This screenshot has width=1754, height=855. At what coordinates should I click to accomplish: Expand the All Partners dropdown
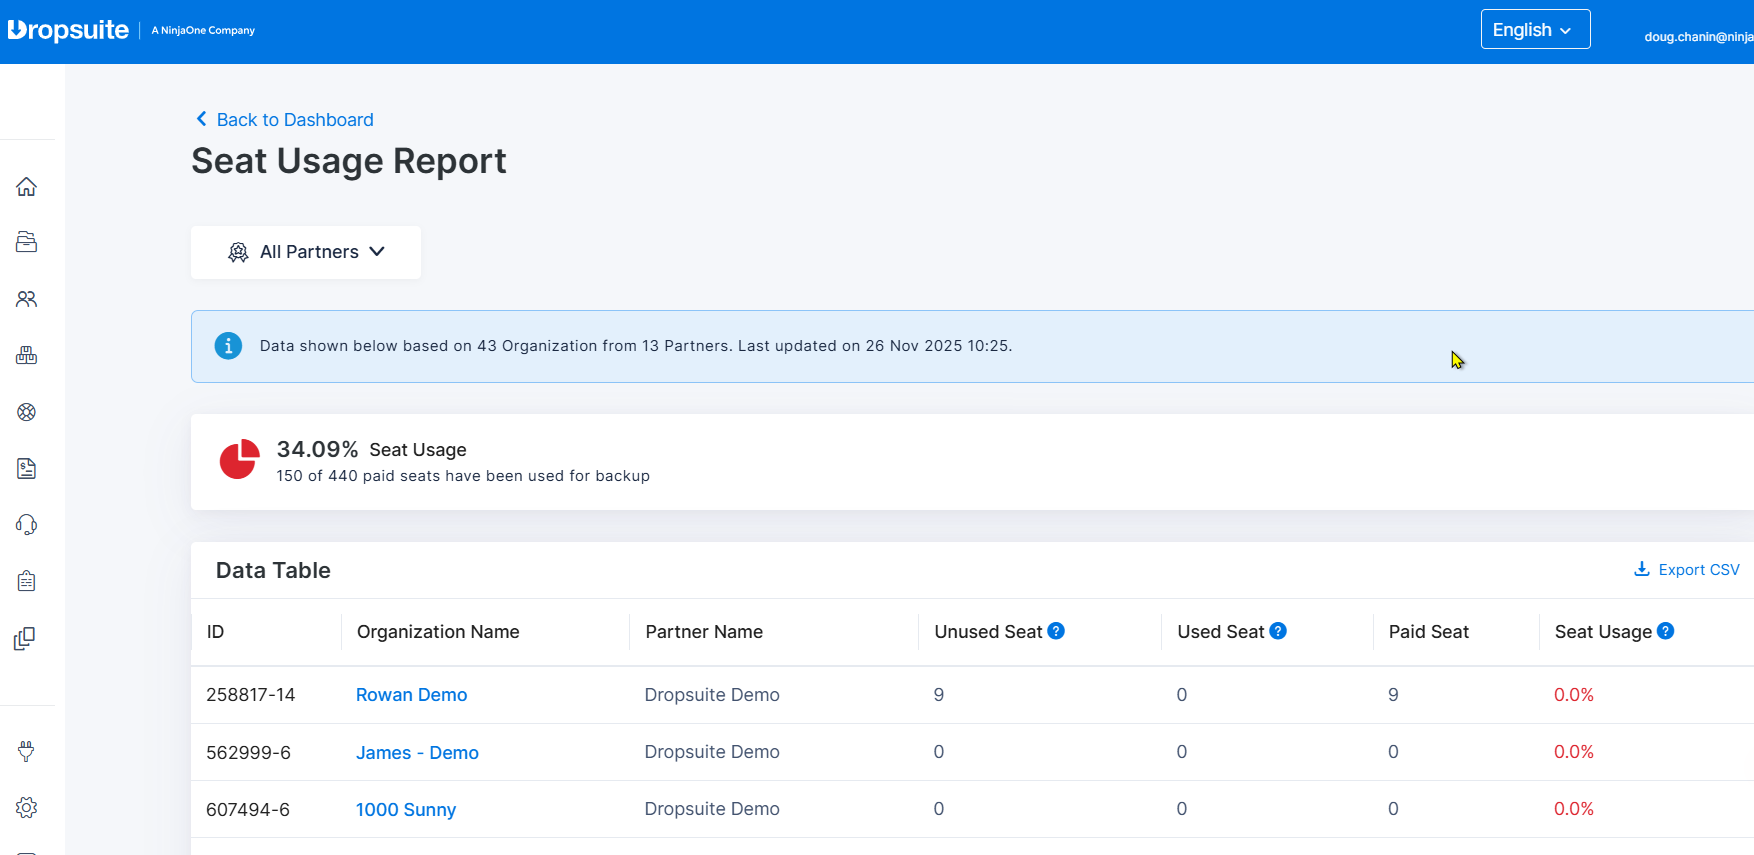click(306, 252)
